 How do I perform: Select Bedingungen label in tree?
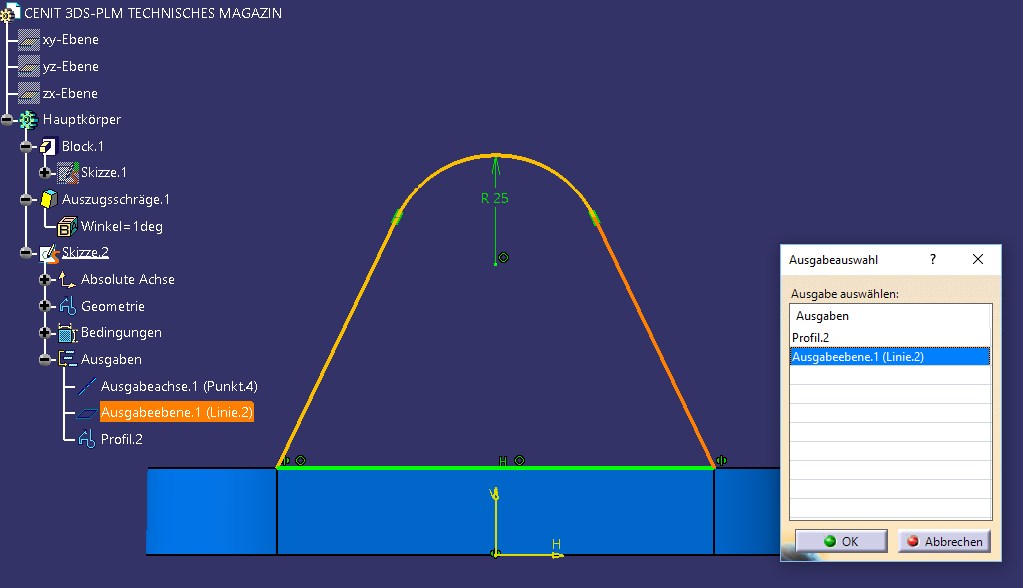click(121, 333)
